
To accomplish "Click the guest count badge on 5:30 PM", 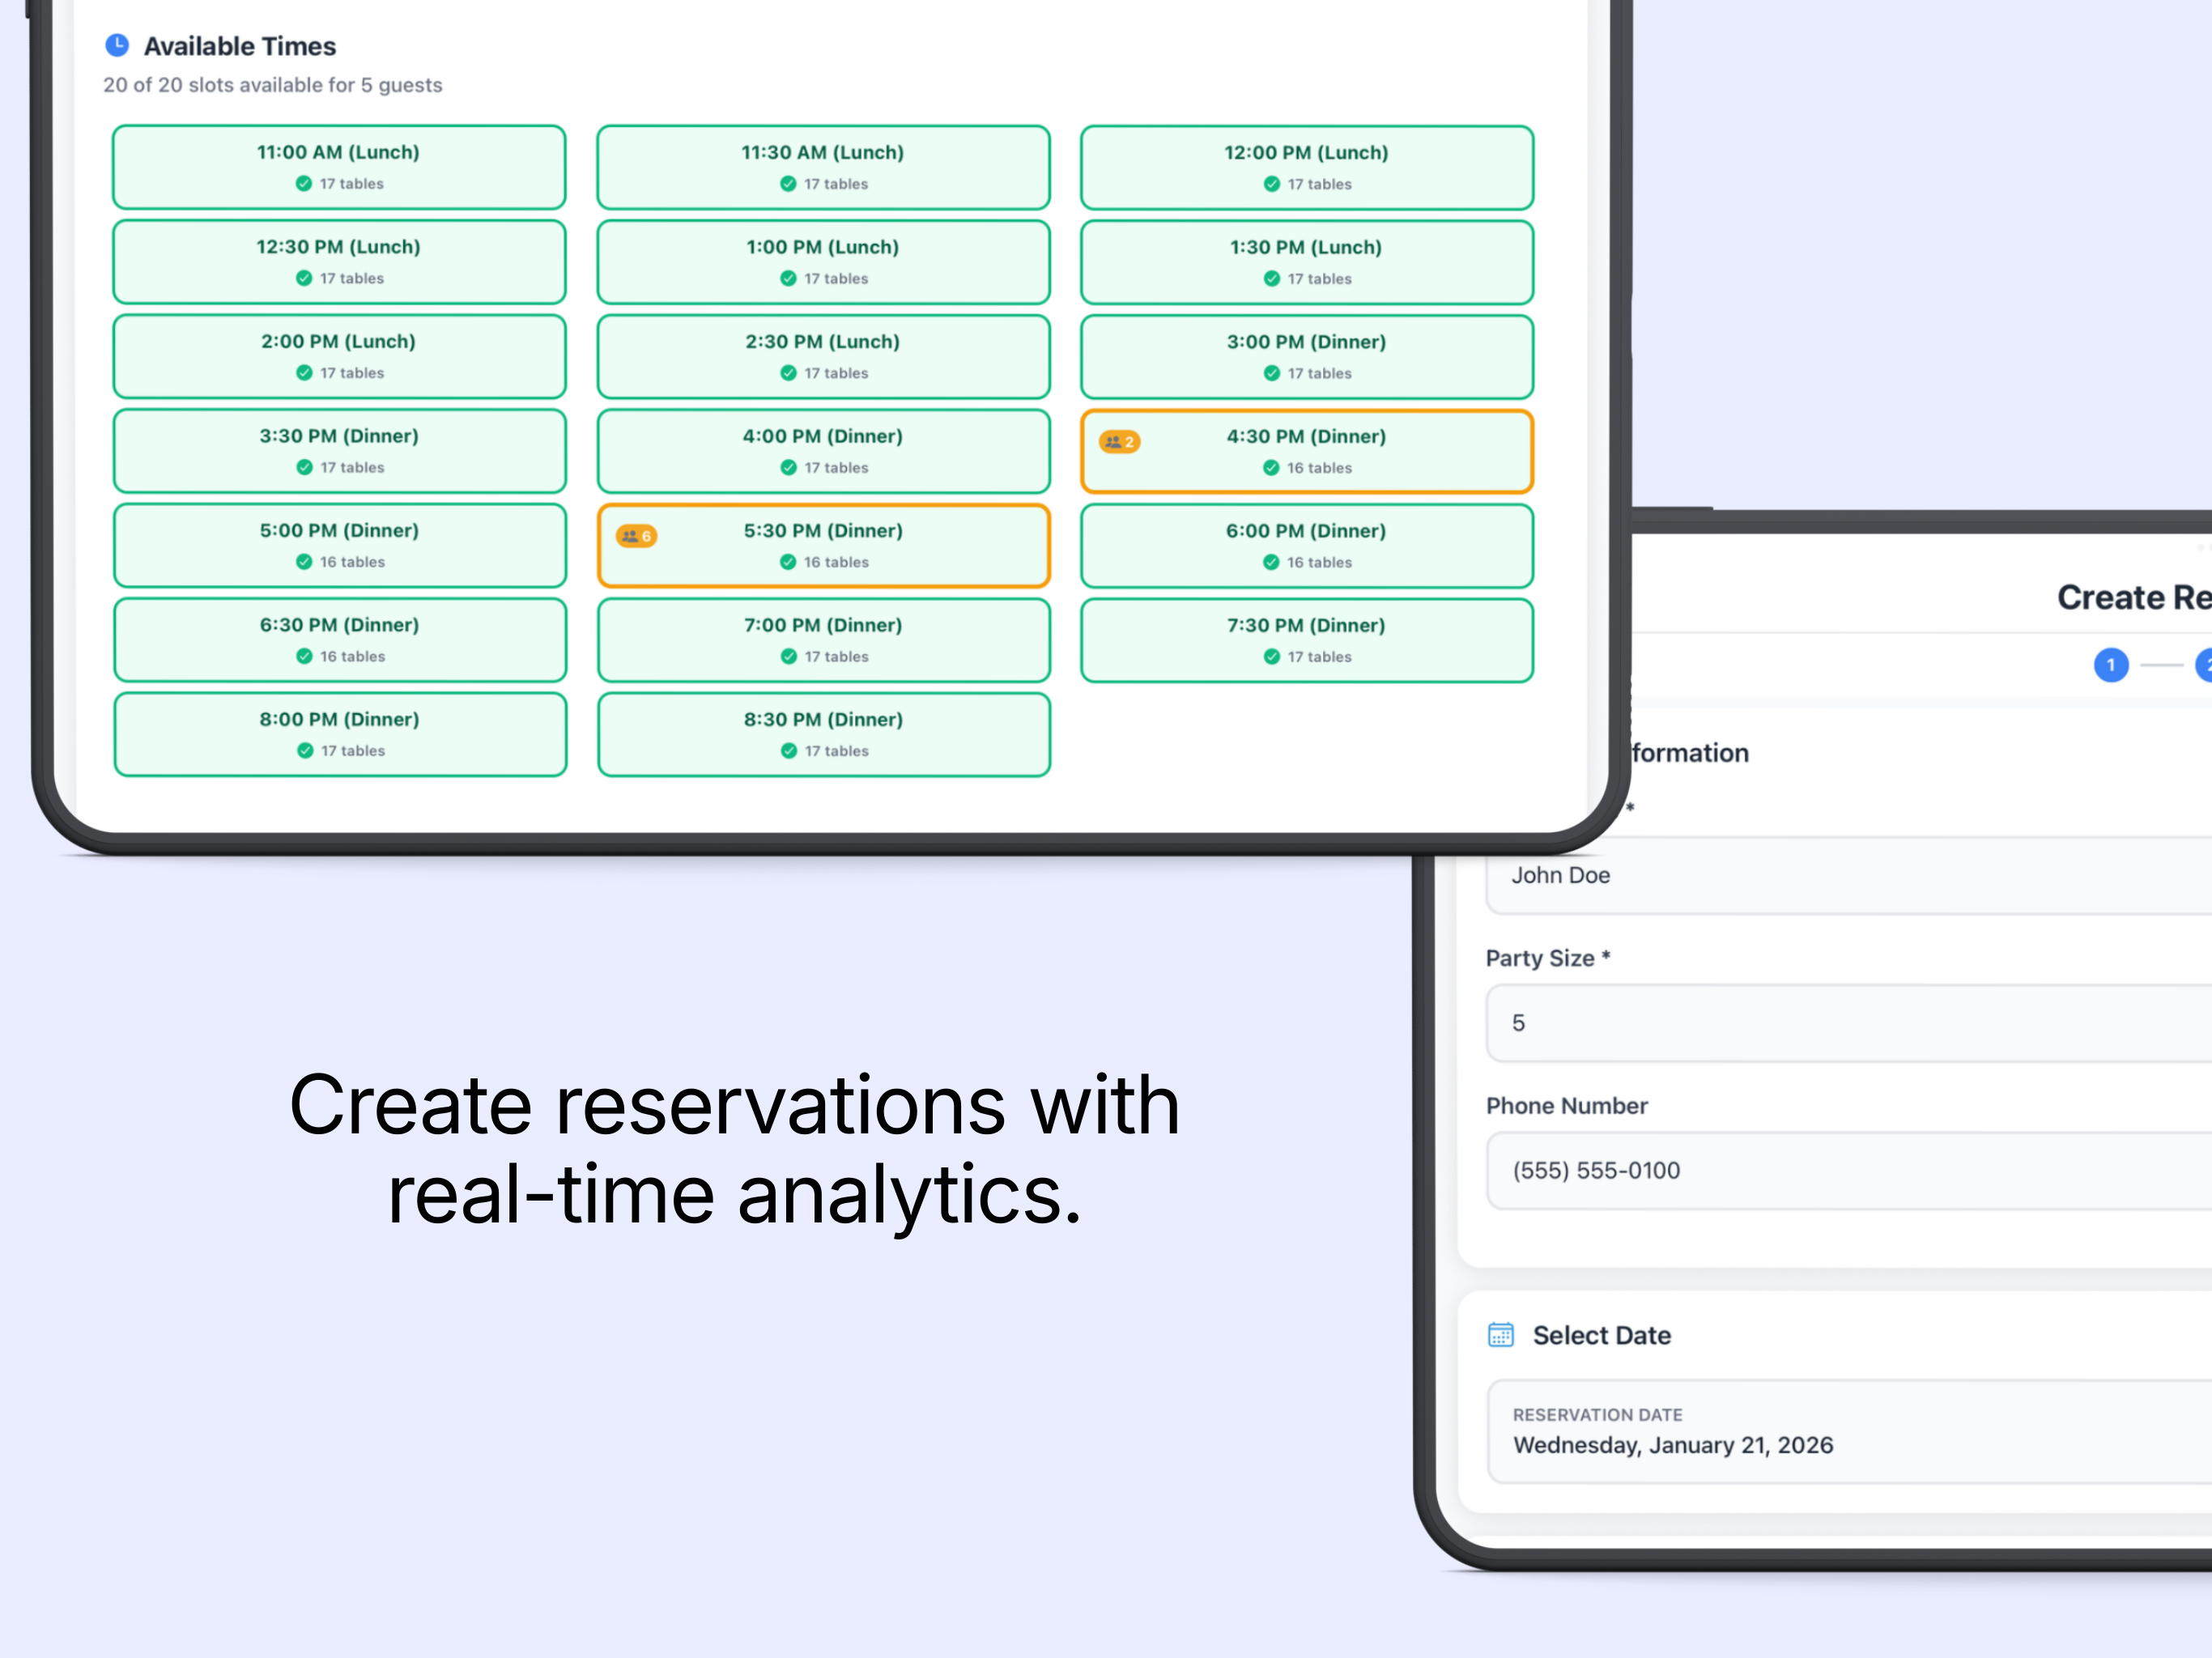I will pos(636,536).
